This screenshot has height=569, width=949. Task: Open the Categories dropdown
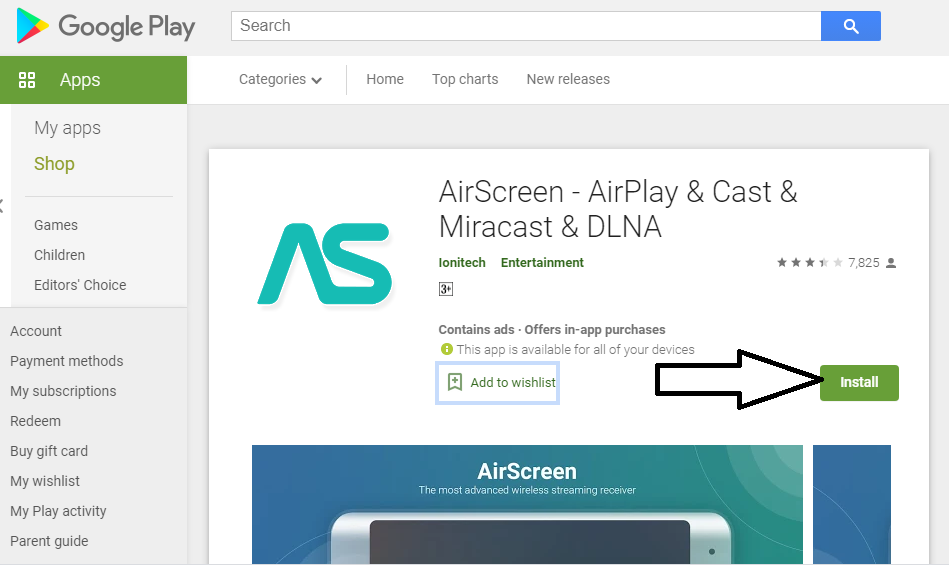click(x=280, y=79)
